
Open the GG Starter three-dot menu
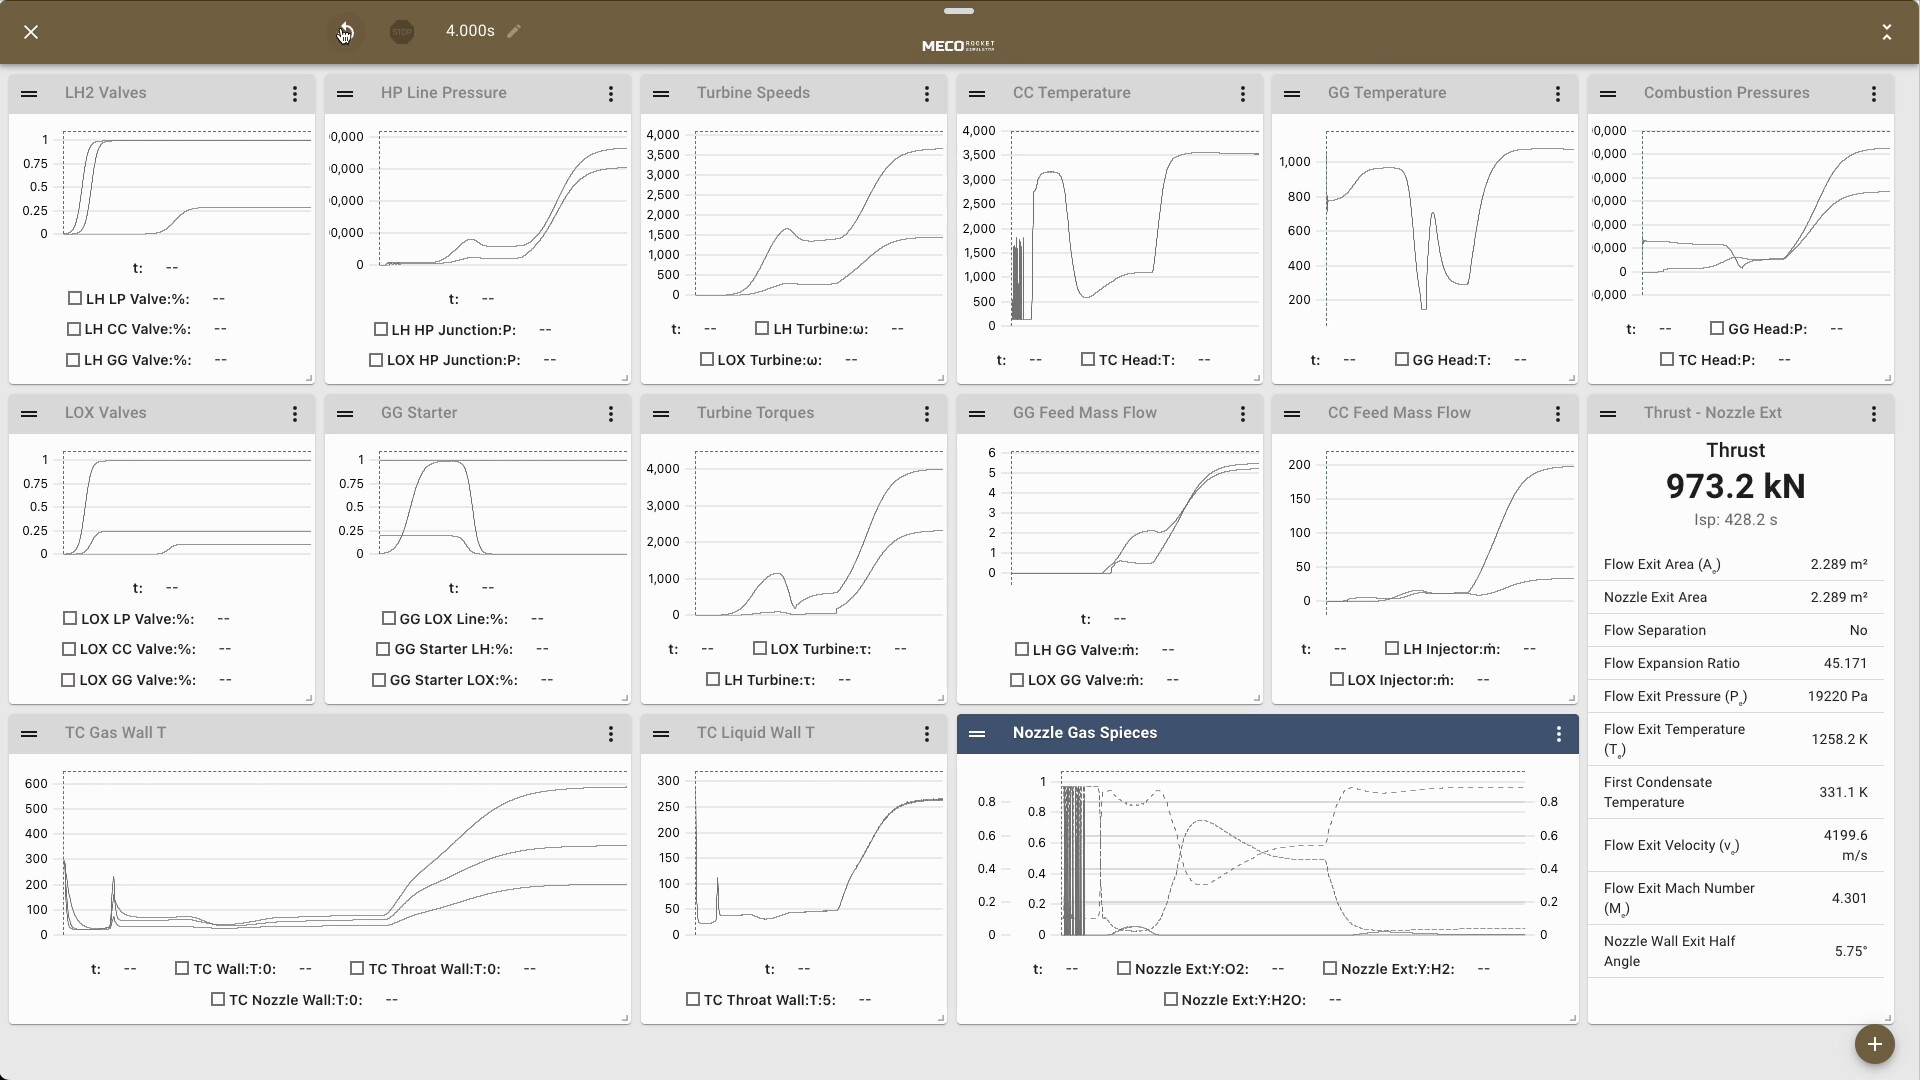(611, 414)
